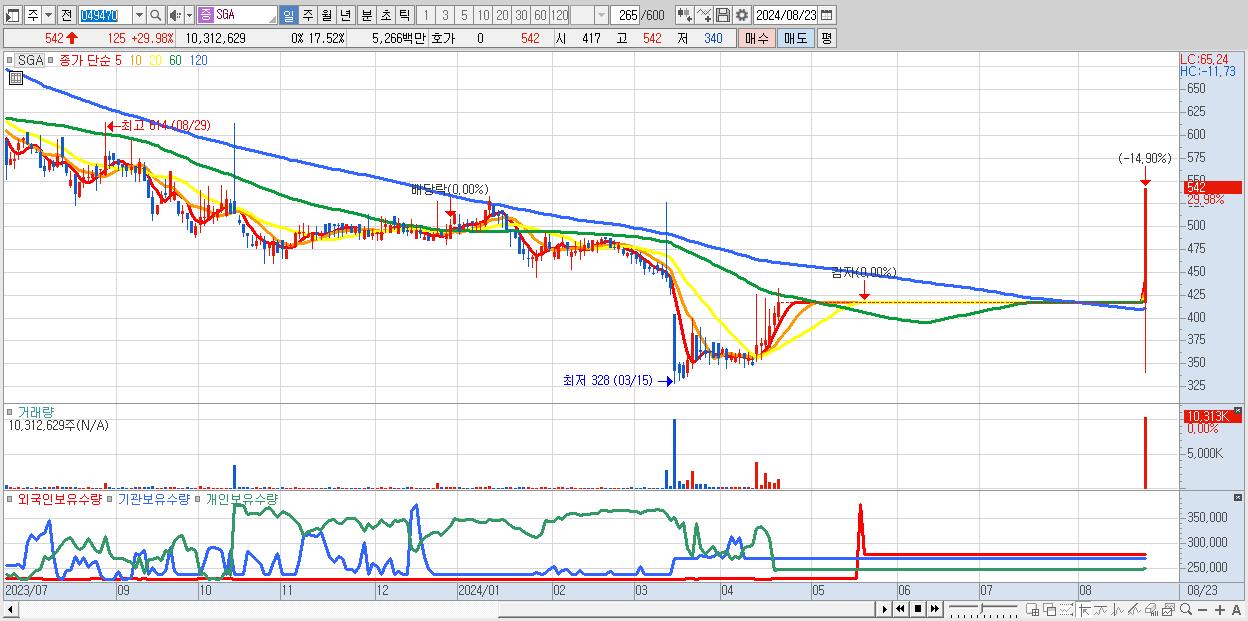
Task: Click the speaker sound icon in toolbar
Action: pos(175,15)
